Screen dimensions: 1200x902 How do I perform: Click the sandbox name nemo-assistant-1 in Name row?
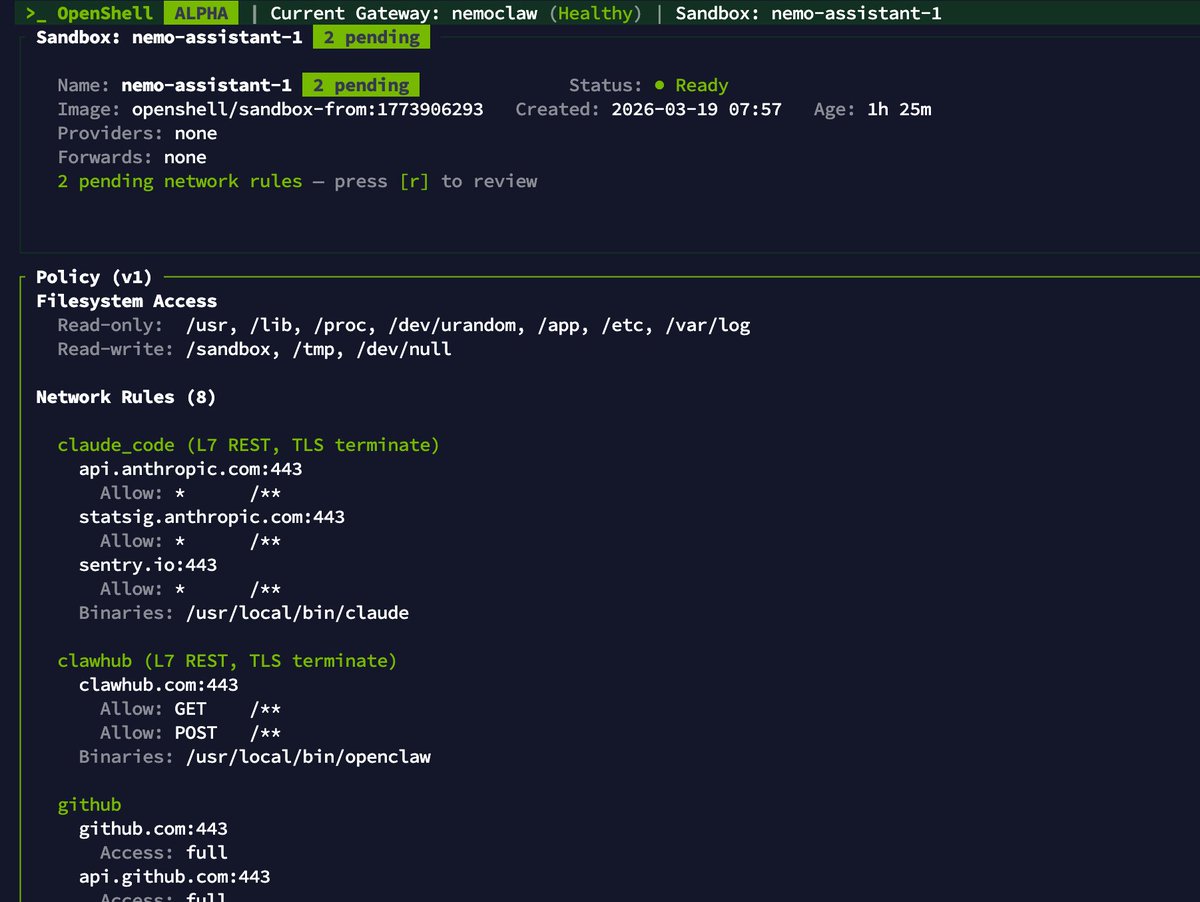point(207,85)
